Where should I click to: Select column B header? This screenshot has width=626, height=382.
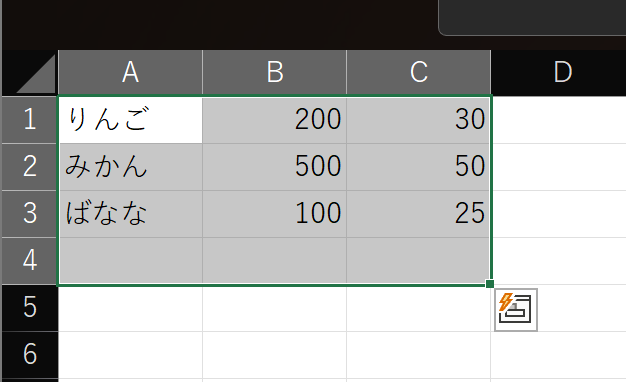point(274,72)
